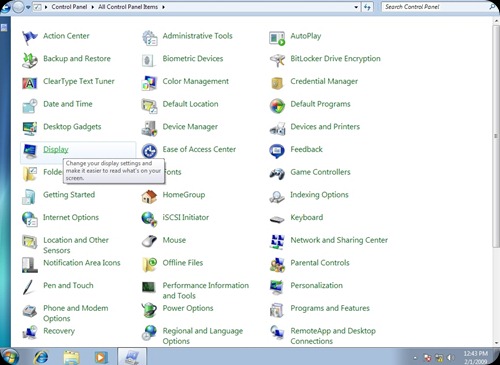500x365 pixels.
Task: Open Performance Information and Tools link
Action: click(206, 290)
